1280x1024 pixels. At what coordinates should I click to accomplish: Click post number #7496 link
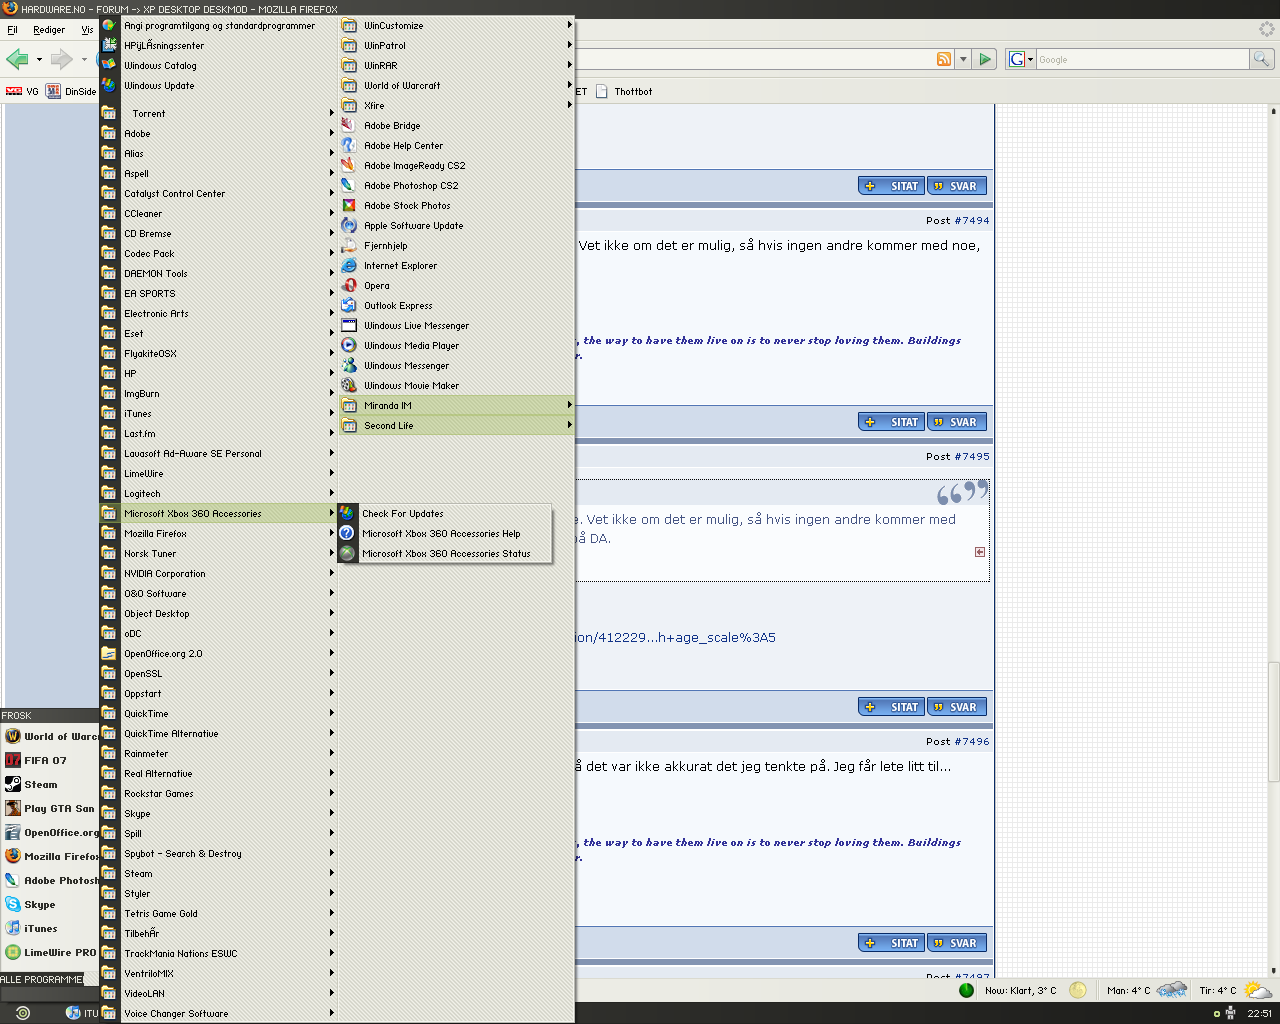(971, 742)
